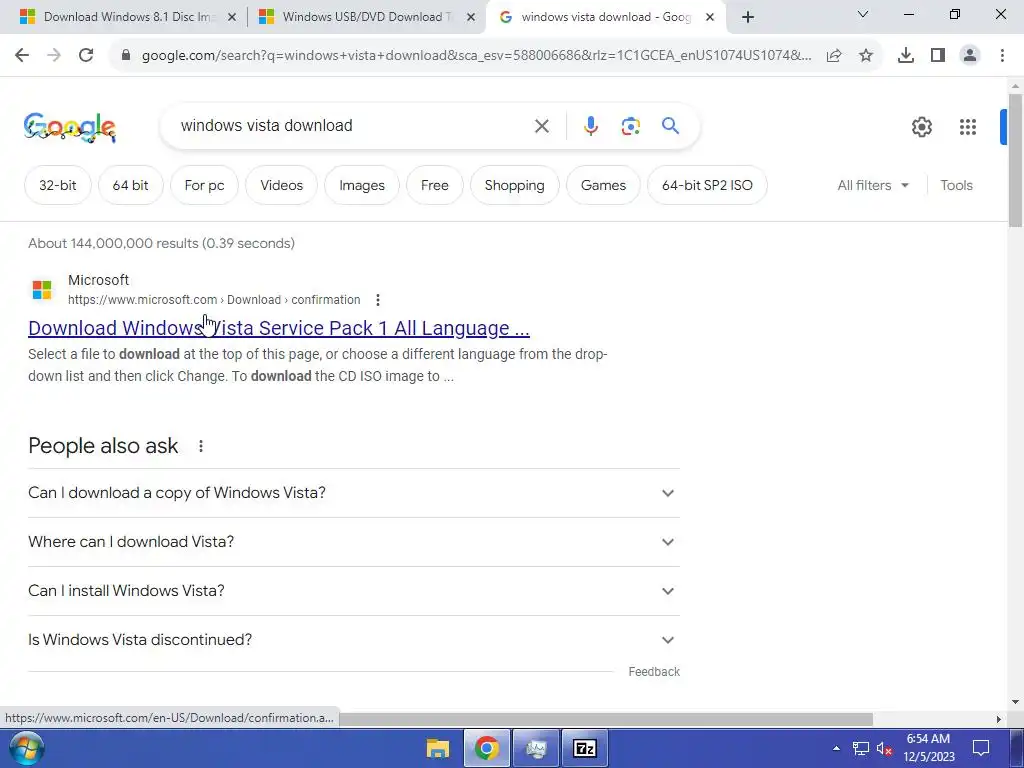
Task: Open a new tab with the plus button
Action: point(748,17)
